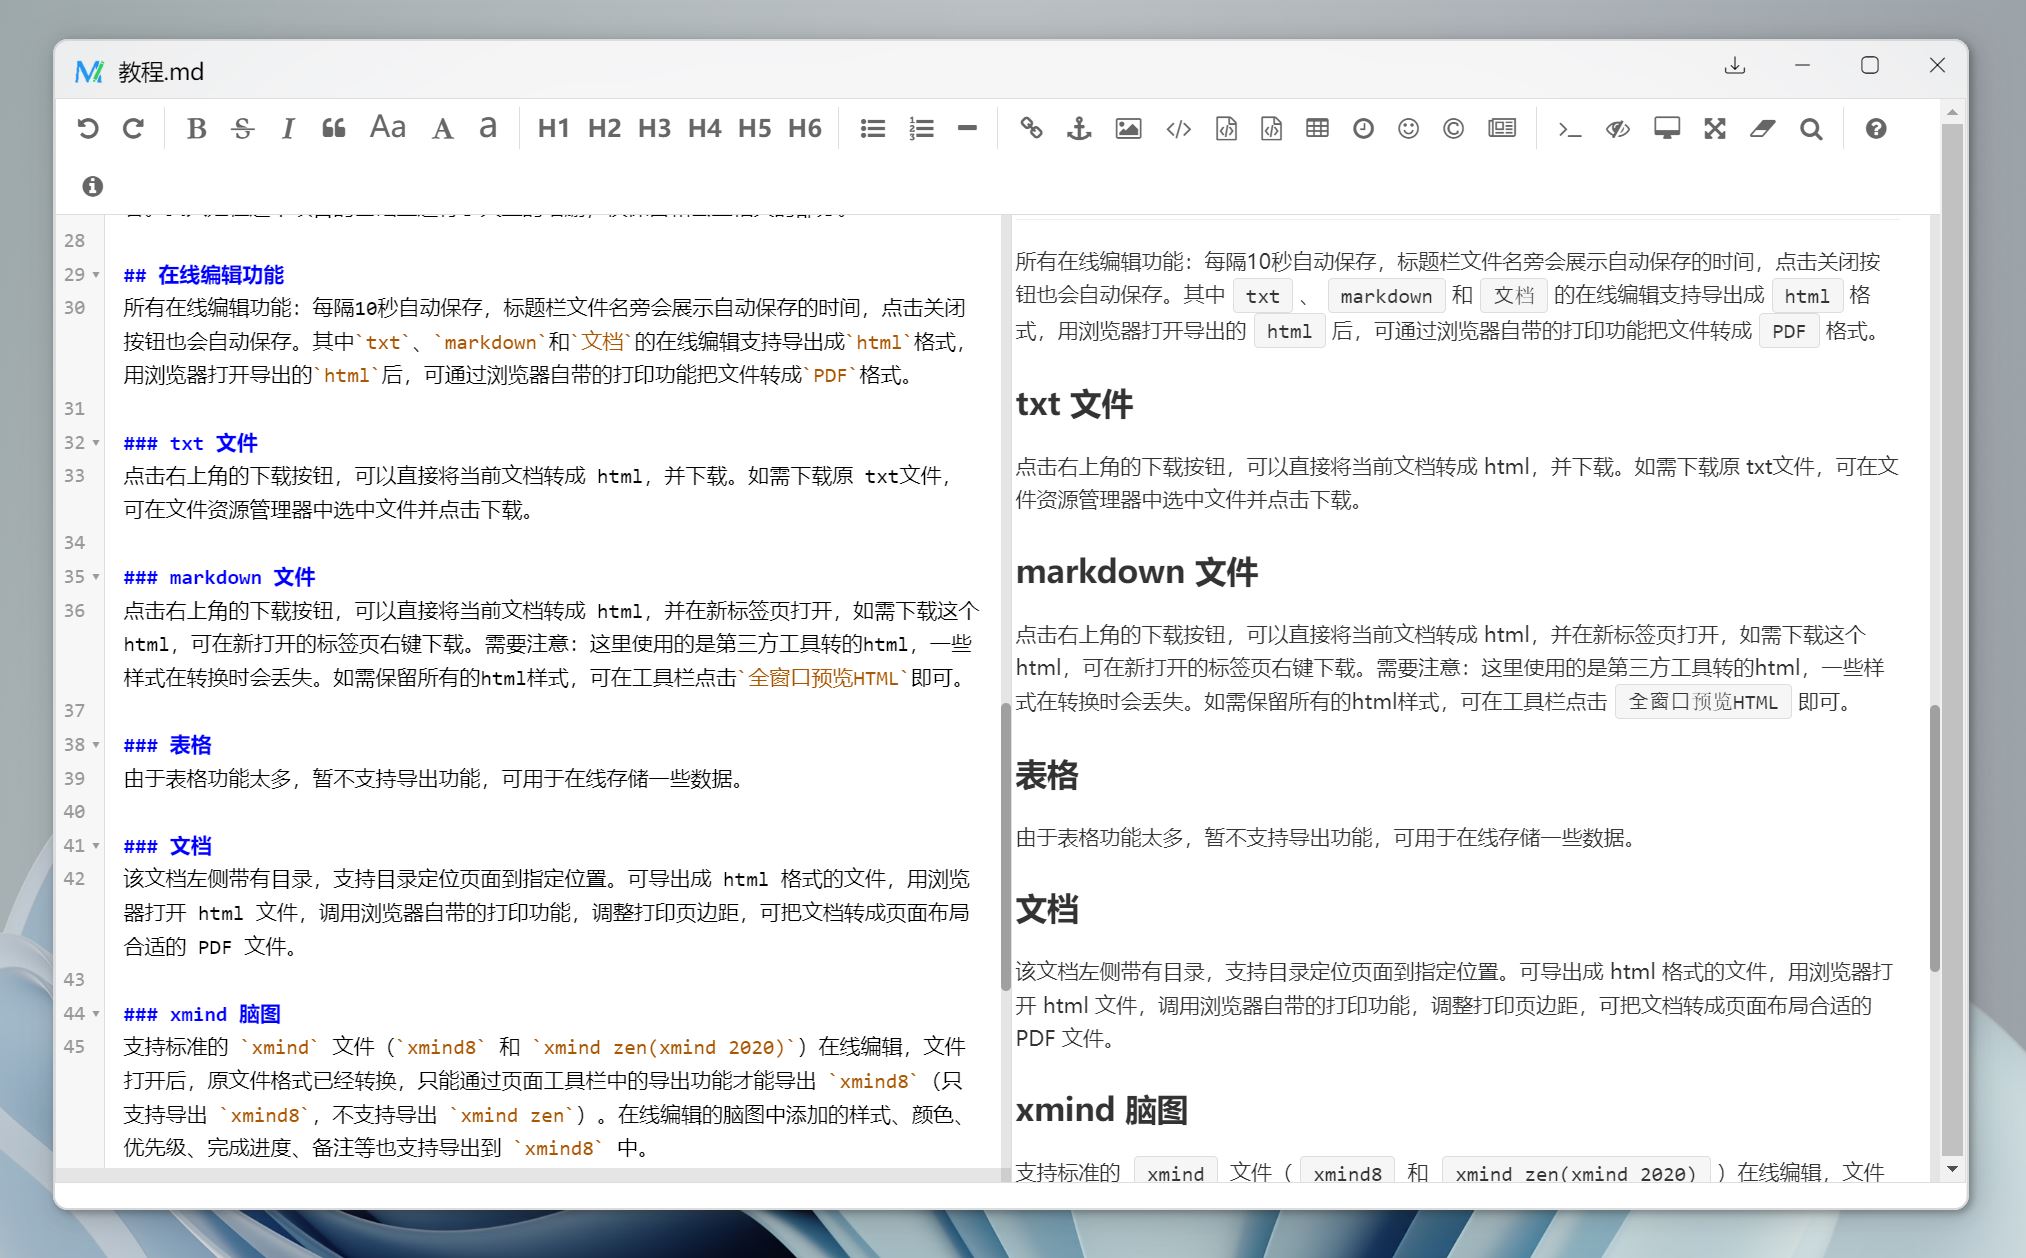2026x1258 pixels.
Task: Download the document with the top-right icon
Action: point(1734,65)
